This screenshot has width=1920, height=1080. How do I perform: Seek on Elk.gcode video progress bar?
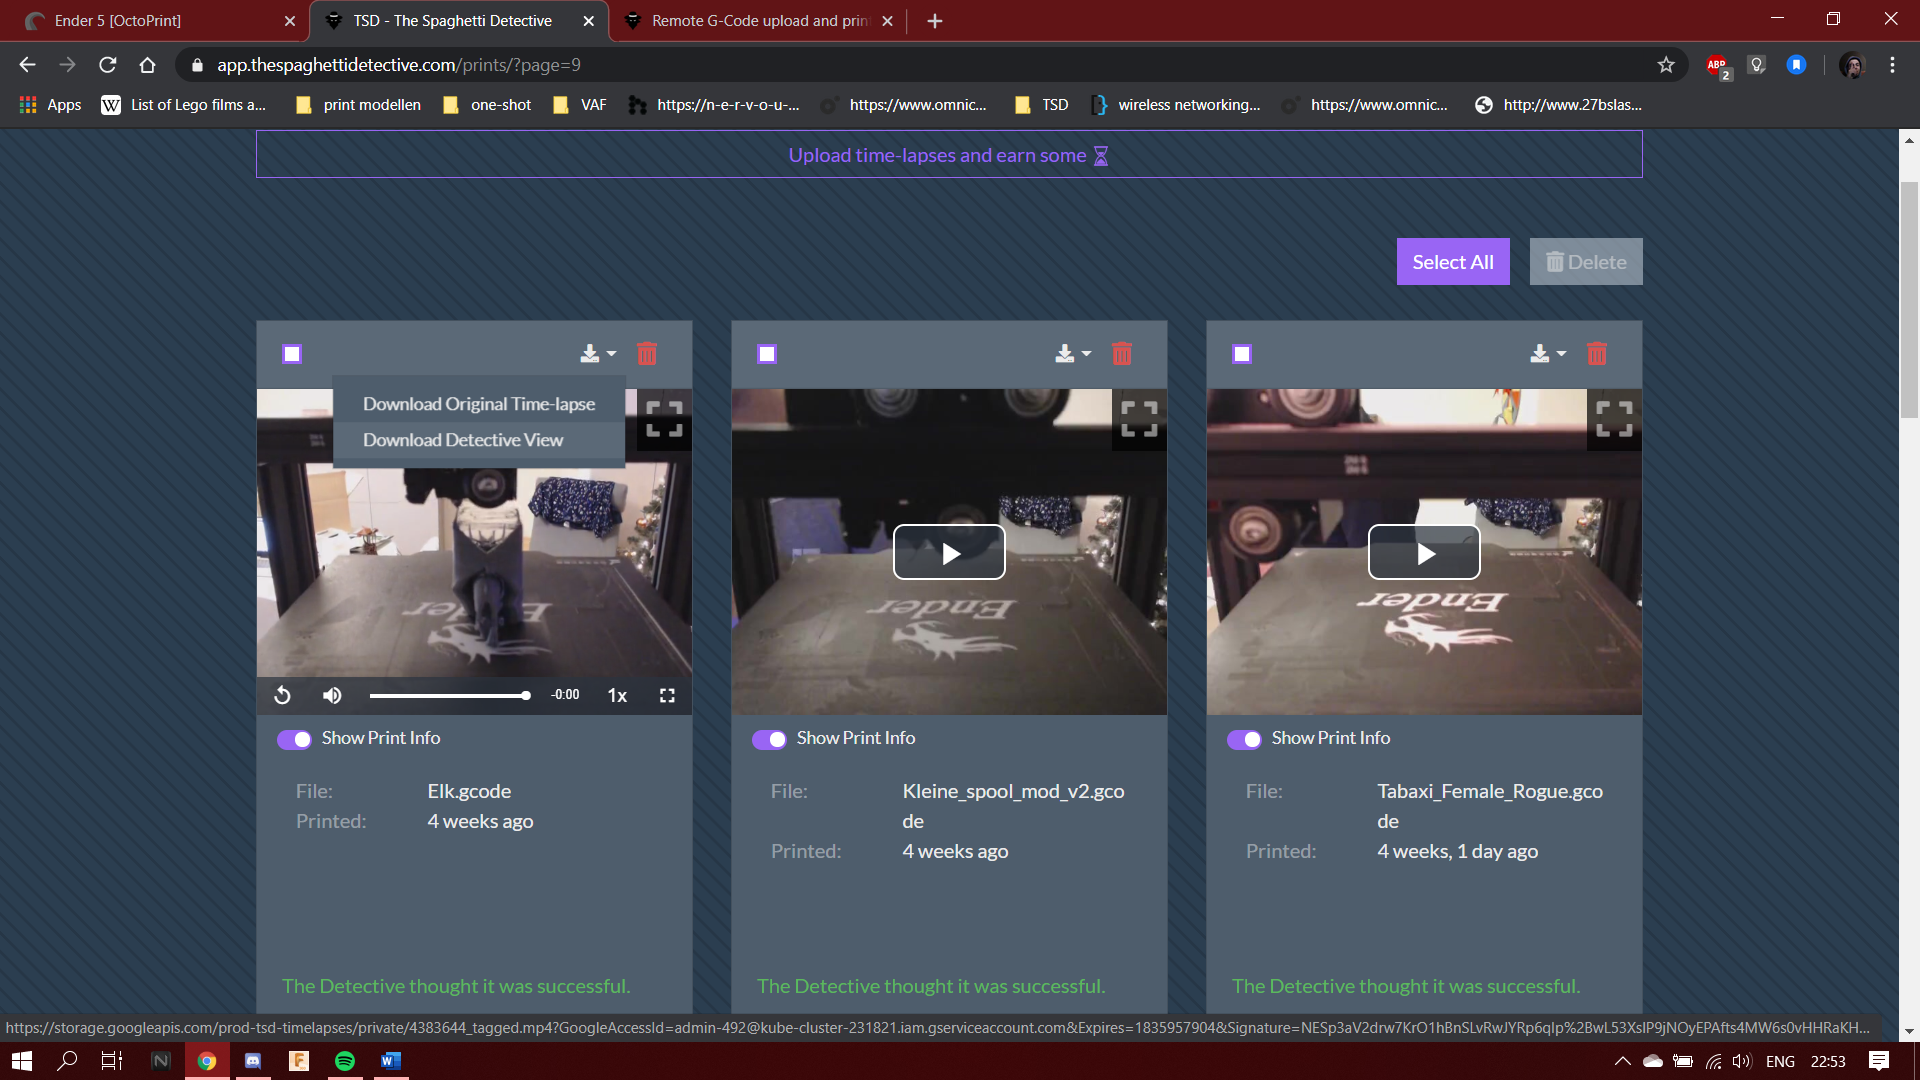(x=449, y=695)
